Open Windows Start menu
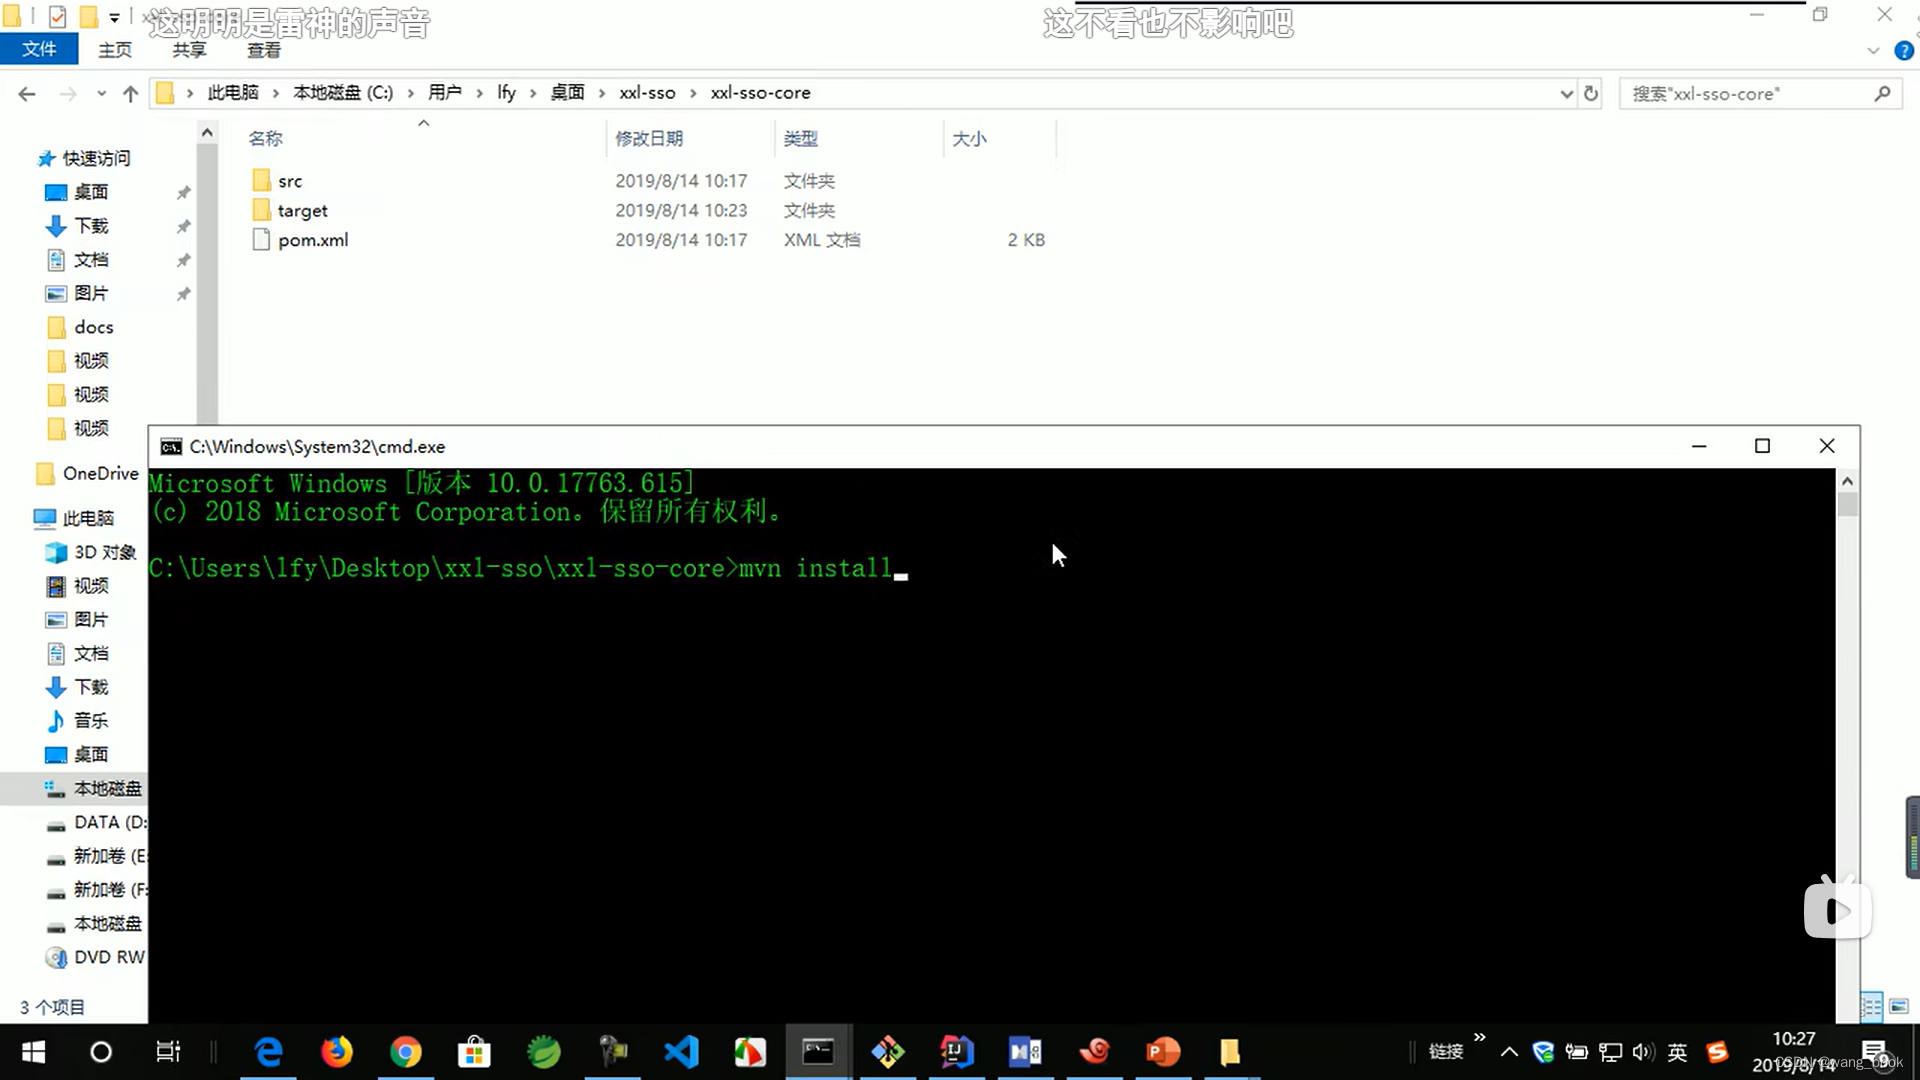 point(33,1052)
